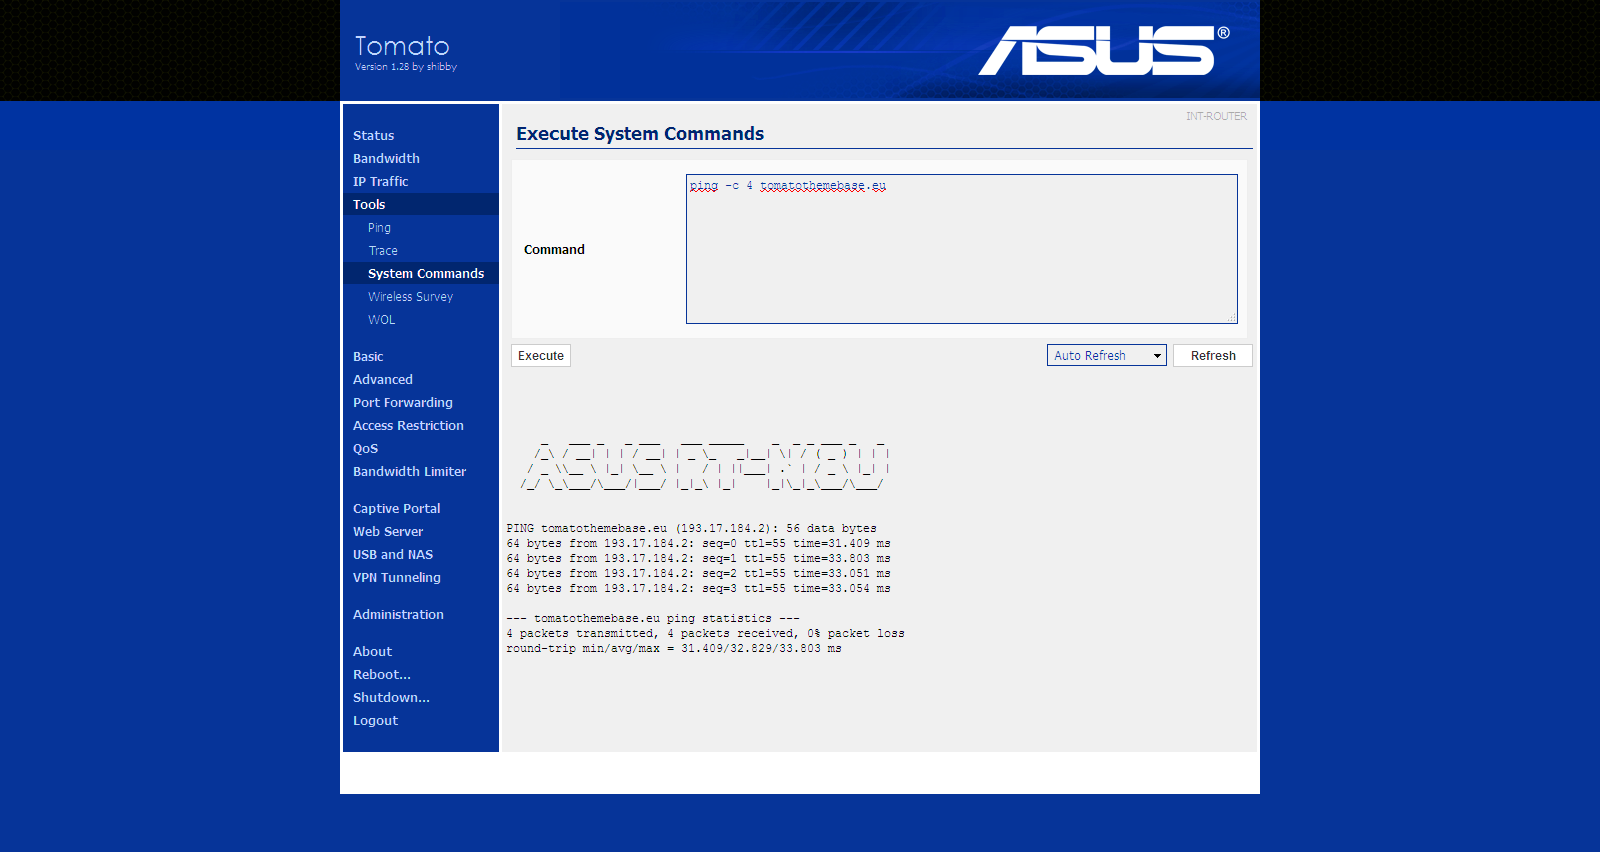Open Advanced settings
The image size is (1600, 852).
coord(382,379)
